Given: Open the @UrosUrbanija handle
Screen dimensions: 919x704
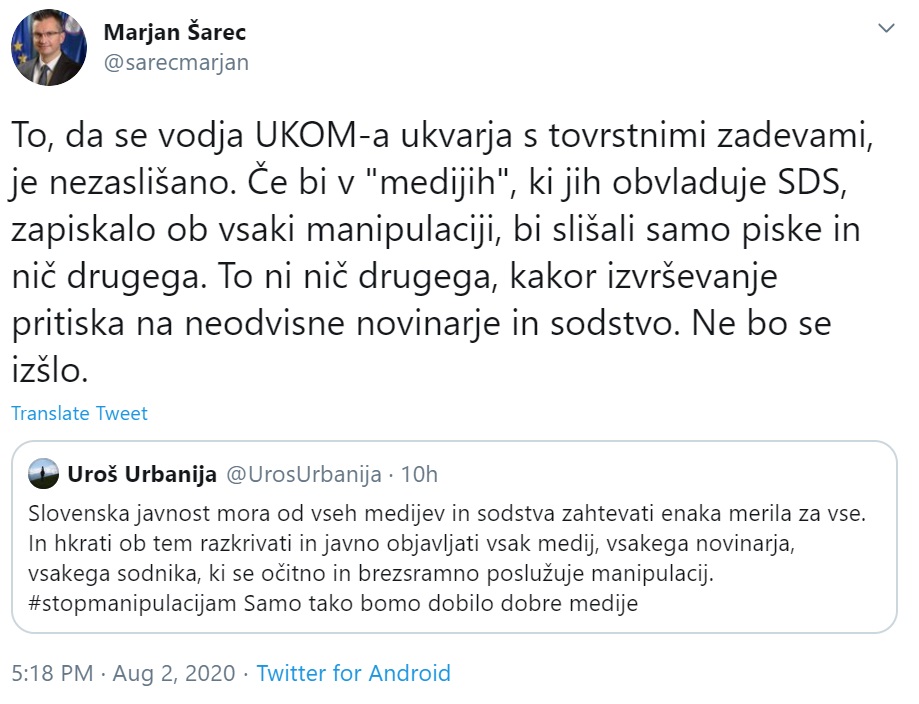Looking at the screenshot, I should [304, 475].
